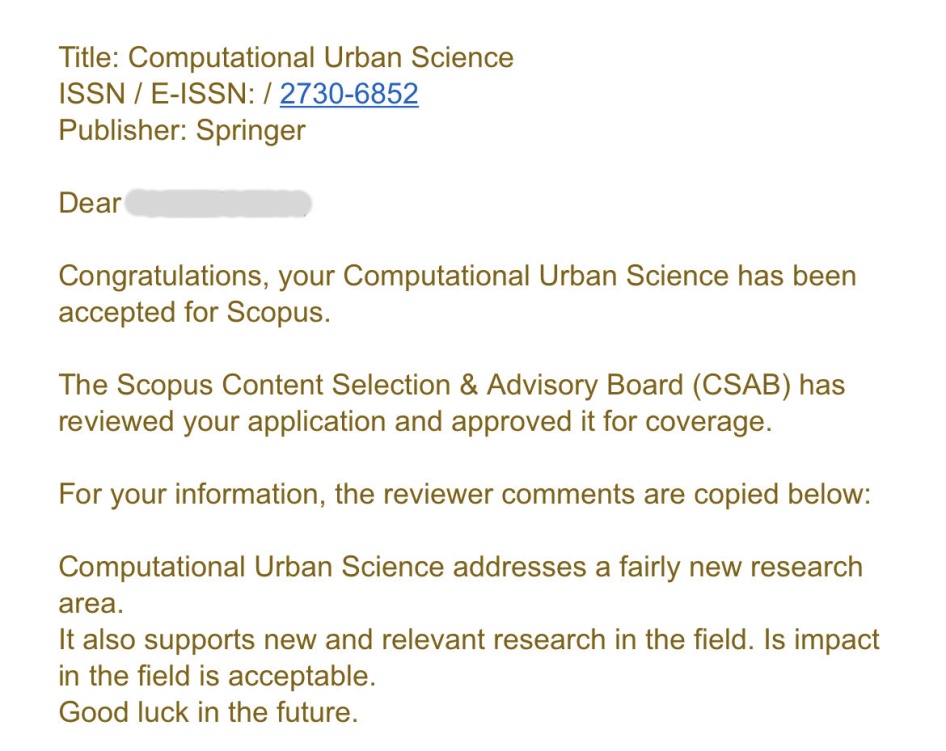Image resolution: width=946 pixels, height=751 pixels.
Task: Click the '(CSAB)' abbreviation
Action: coord(741,385)
